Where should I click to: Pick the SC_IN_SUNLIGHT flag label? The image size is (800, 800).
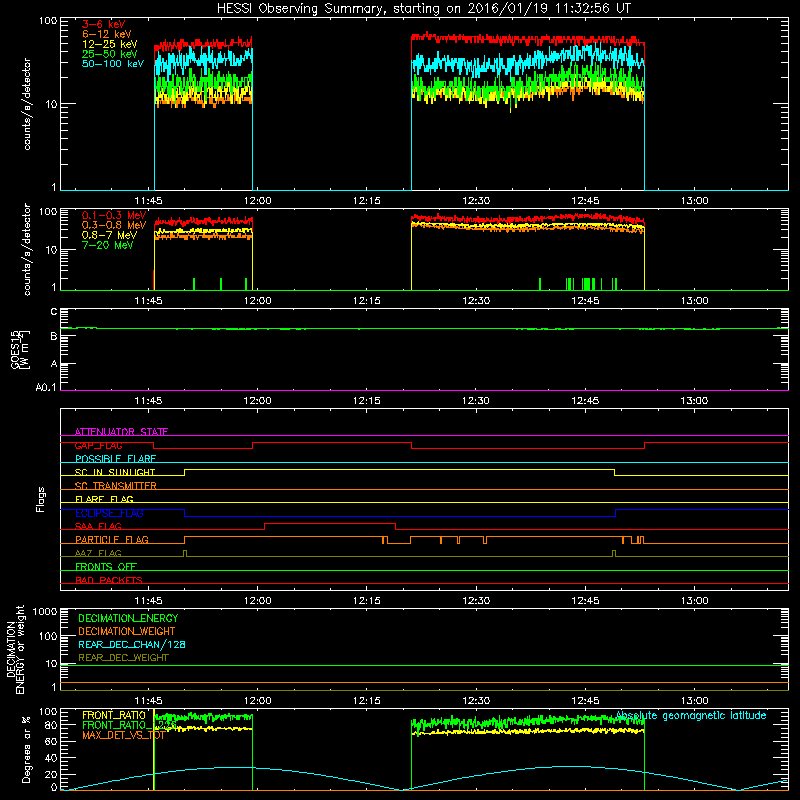(115, 472)
